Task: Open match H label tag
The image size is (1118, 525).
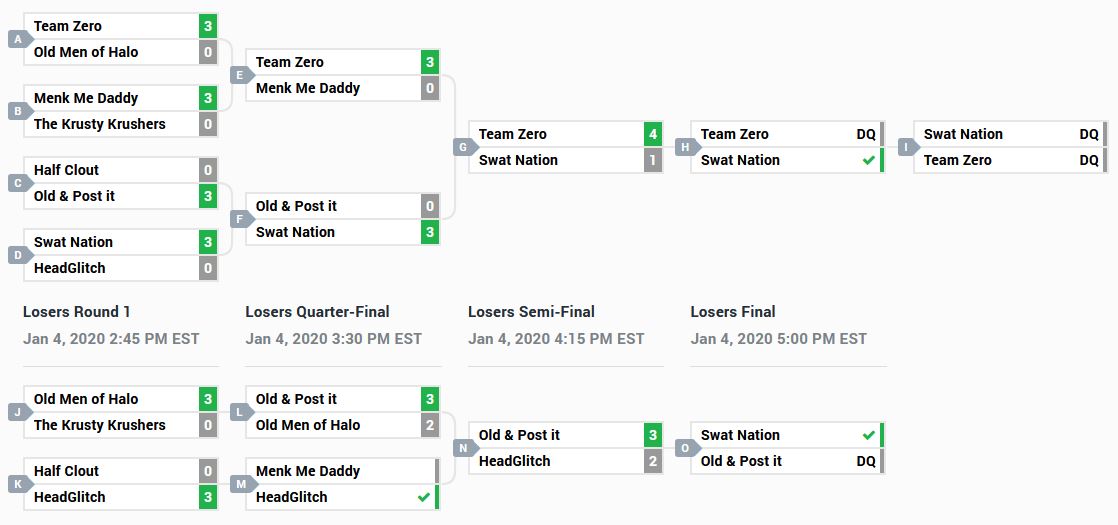Action: pyautogui.click(x=687, y=147)
